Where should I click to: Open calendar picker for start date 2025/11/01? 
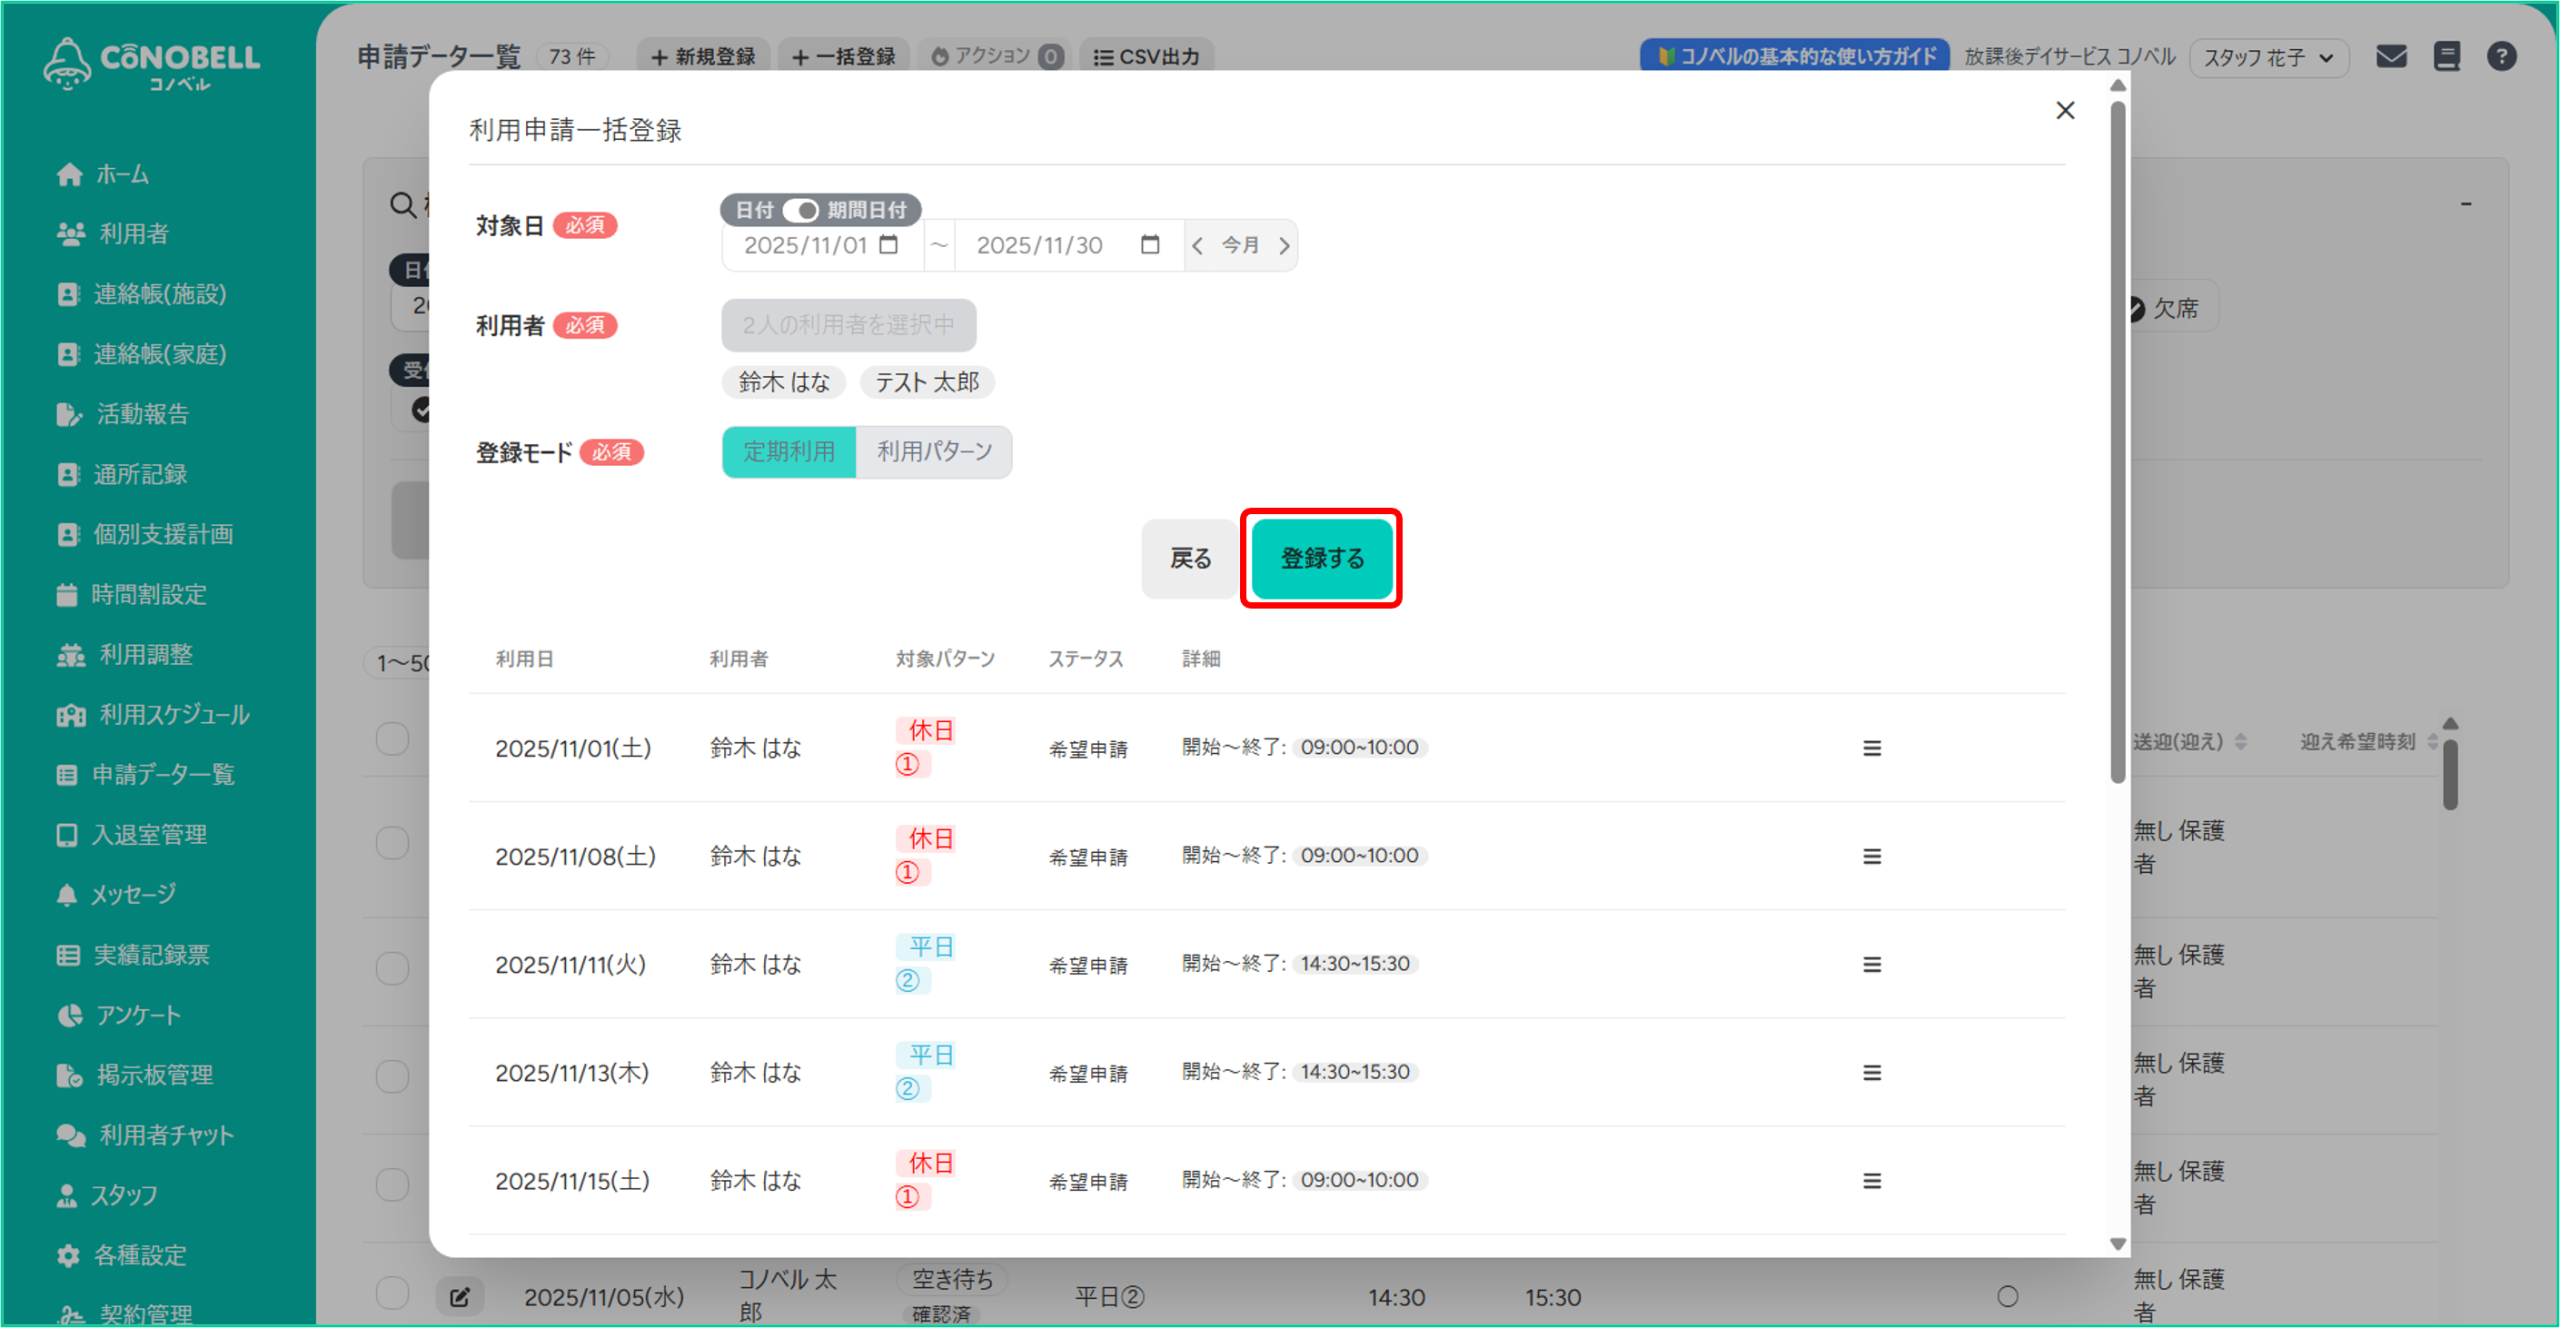(x=888, y=245)
